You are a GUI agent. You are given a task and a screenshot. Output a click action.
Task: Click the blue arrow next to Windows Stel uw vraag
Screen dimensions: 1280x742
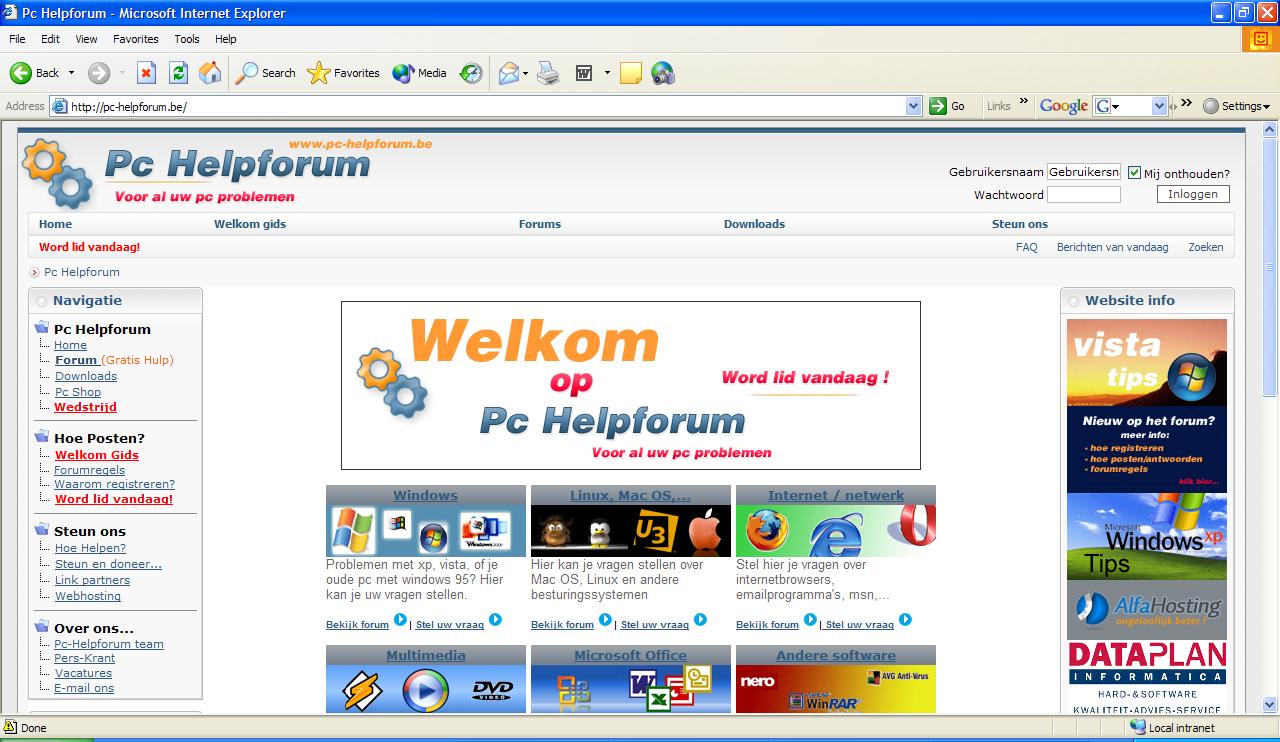coord(495,620)
